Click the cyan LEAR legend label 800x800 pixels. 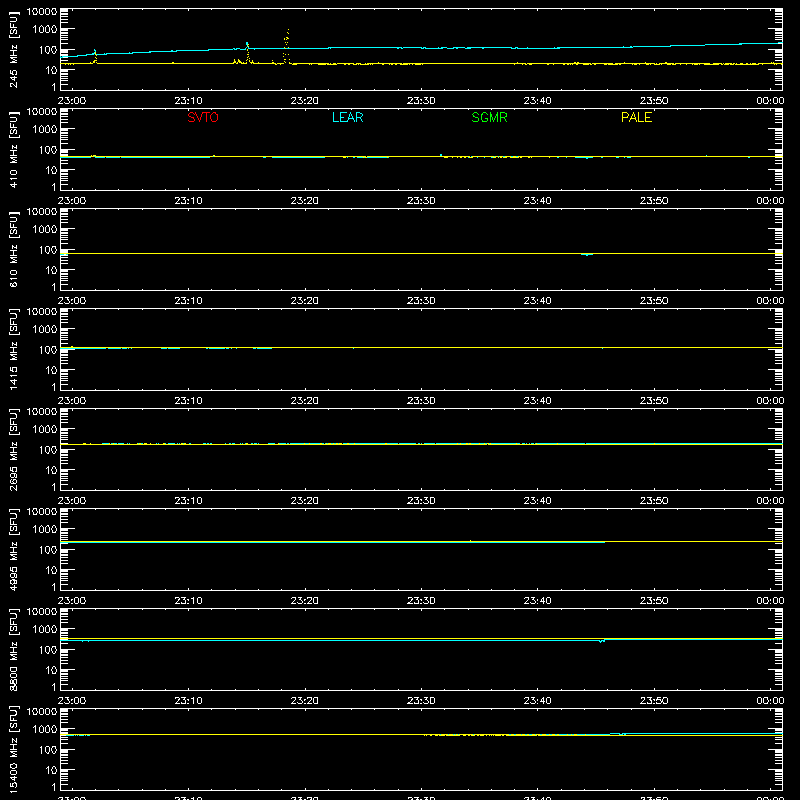(x=347, y=117)
